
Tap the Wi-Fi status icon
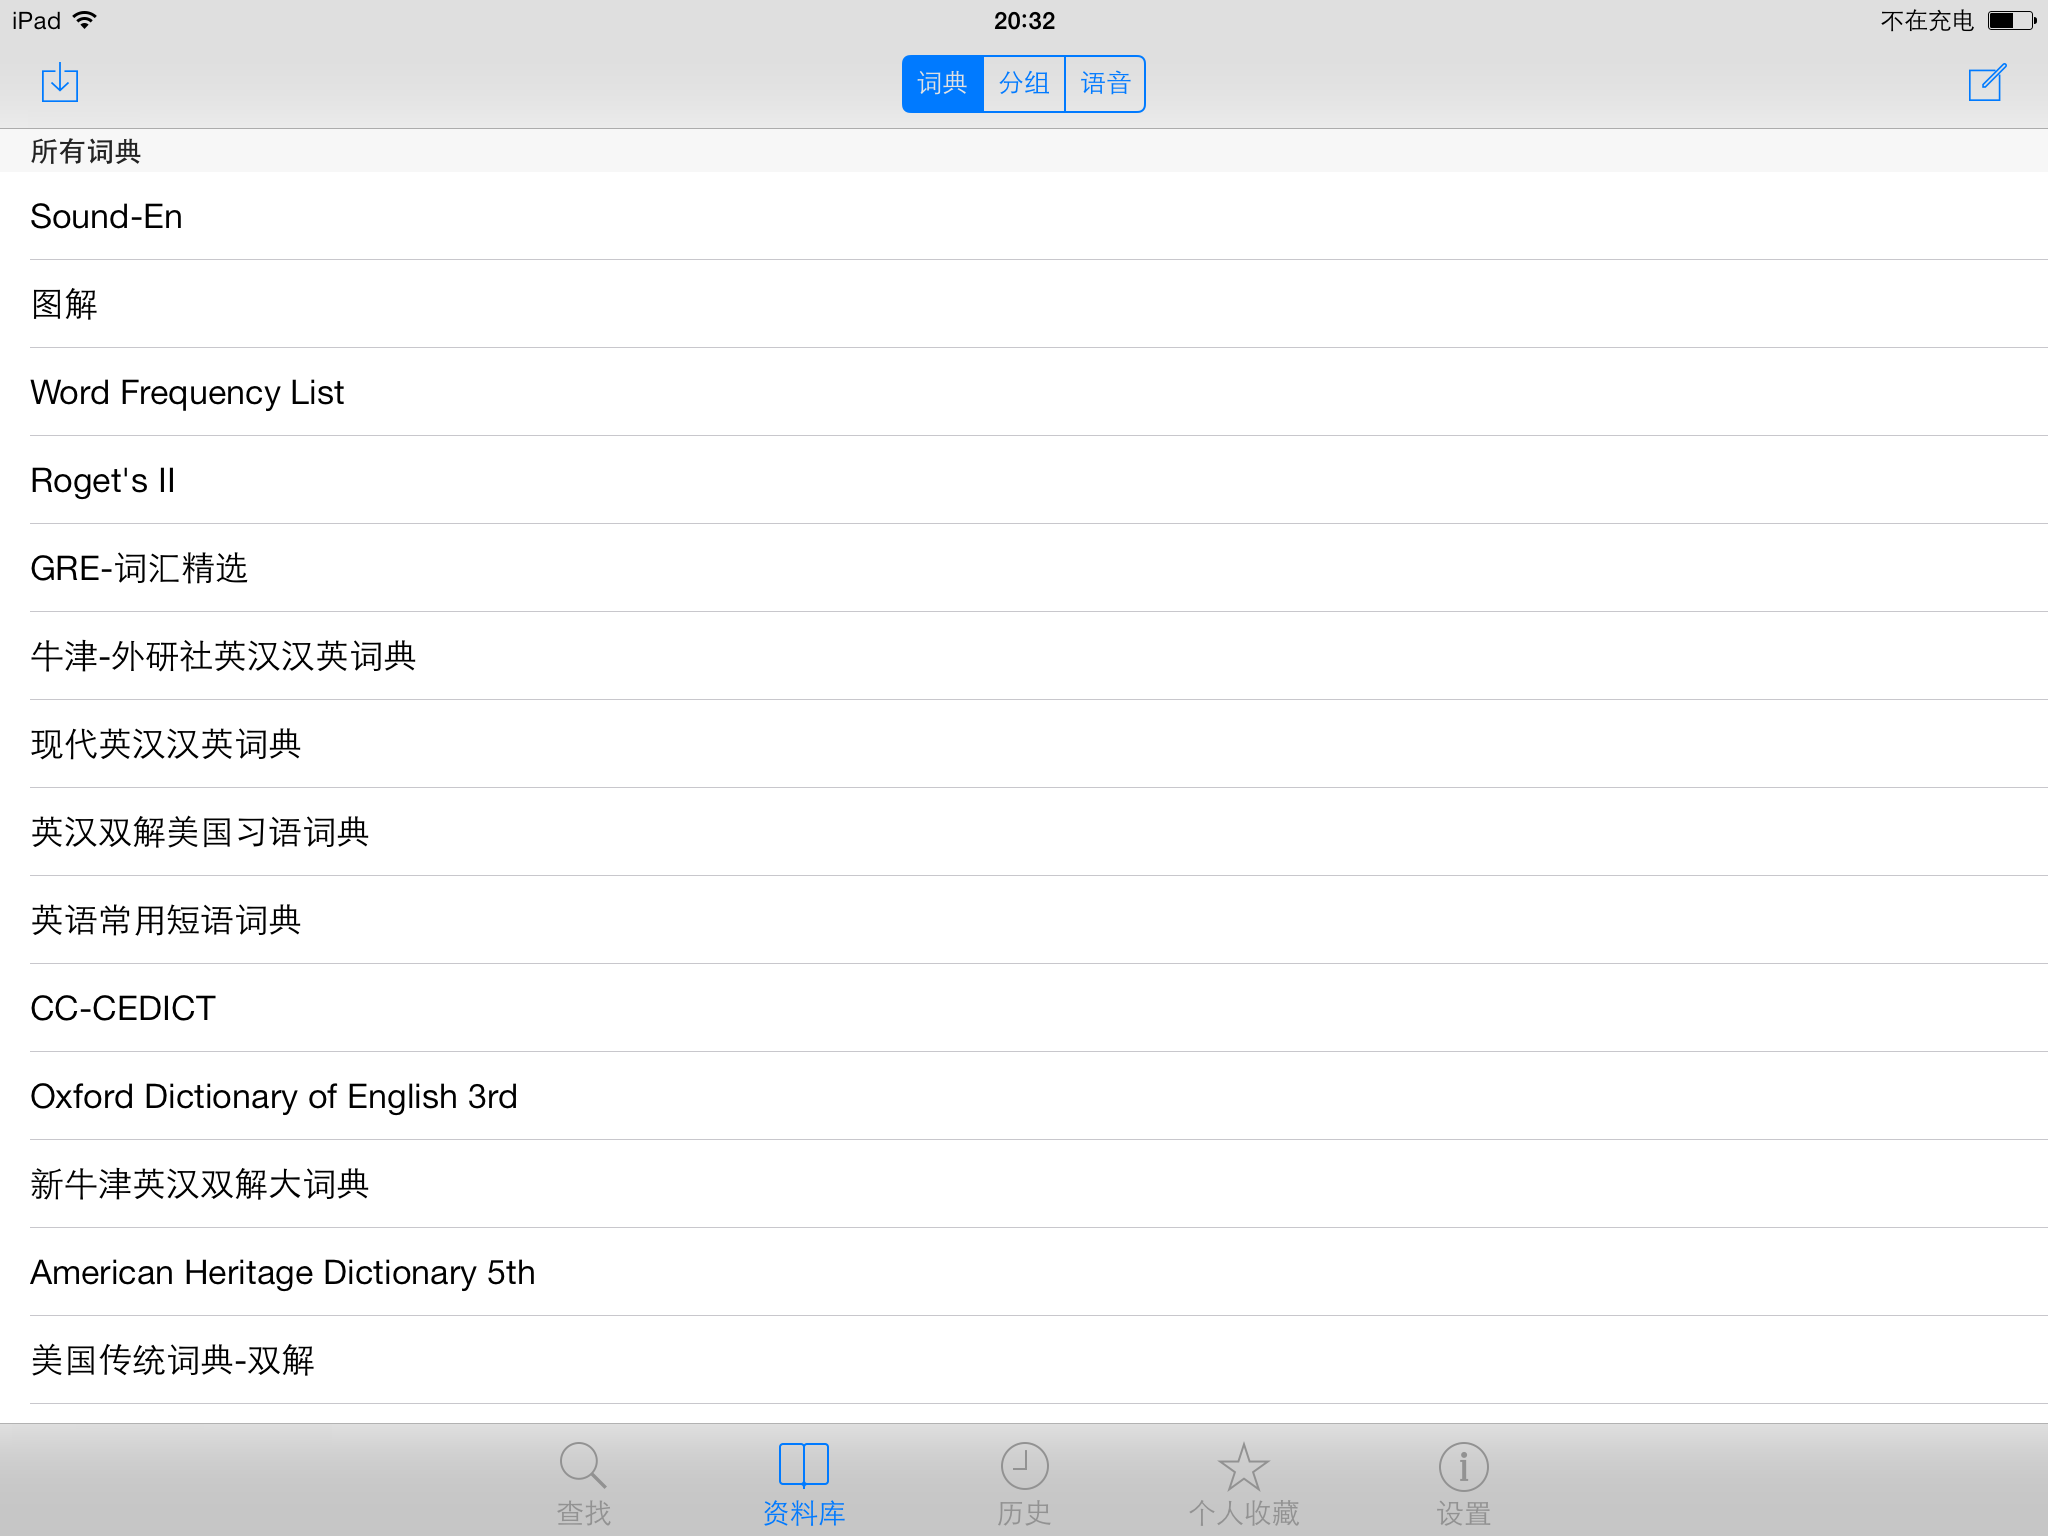coord(85,20)
